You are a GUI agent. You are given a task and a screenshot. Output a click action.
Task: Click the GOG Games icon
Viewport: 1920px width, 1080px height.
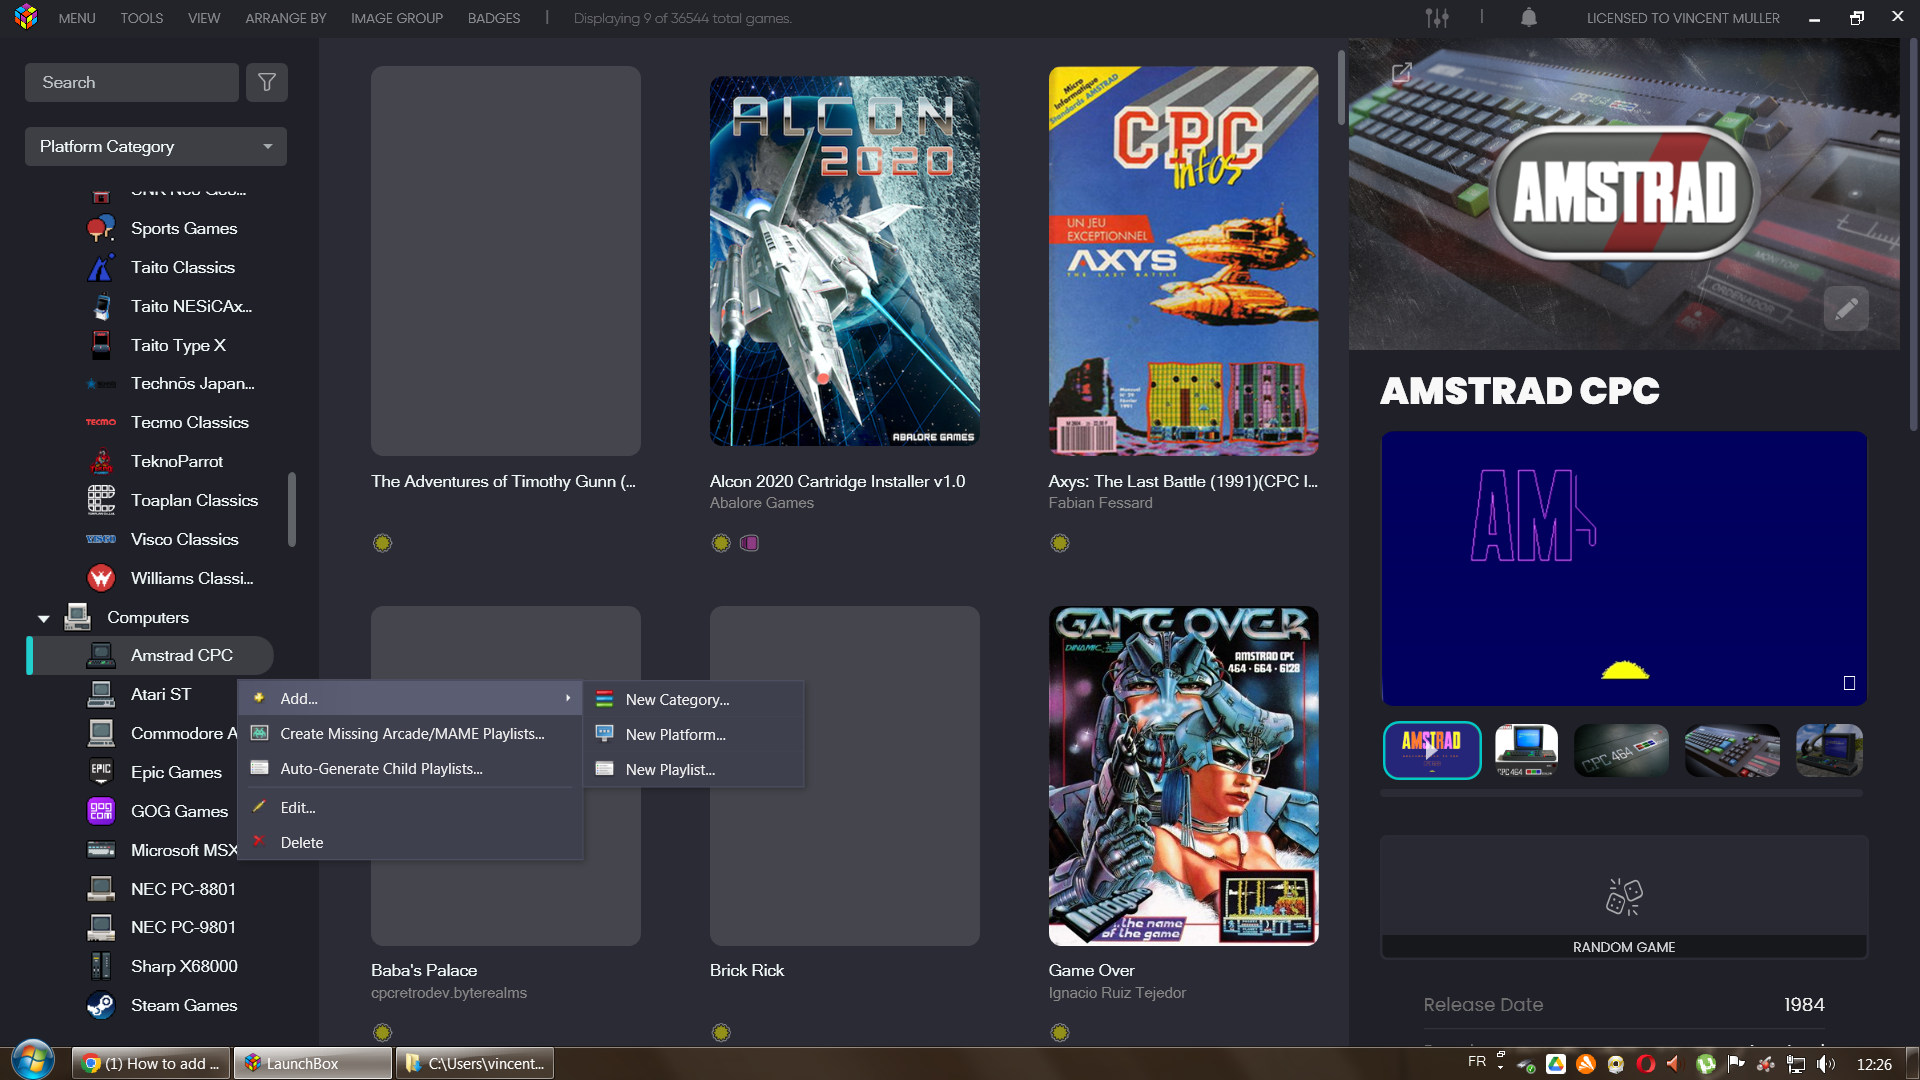(101, 812)
